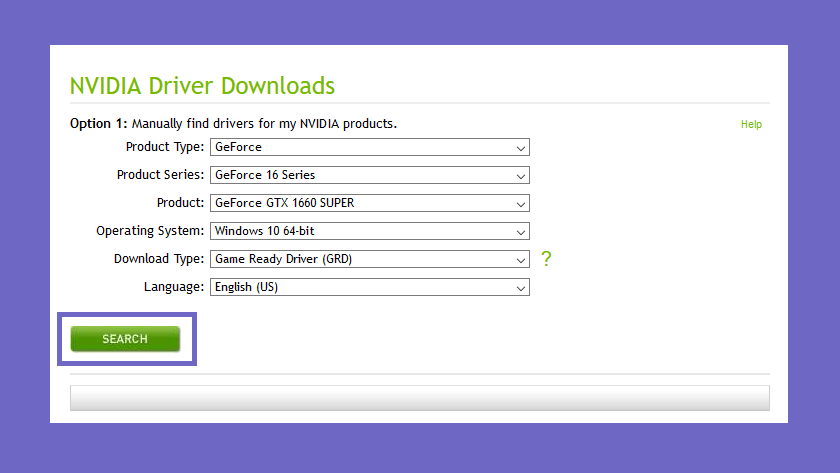The image size is (840, 473).
Task: Click the green question mark beside Download Type
Action: 546,259
